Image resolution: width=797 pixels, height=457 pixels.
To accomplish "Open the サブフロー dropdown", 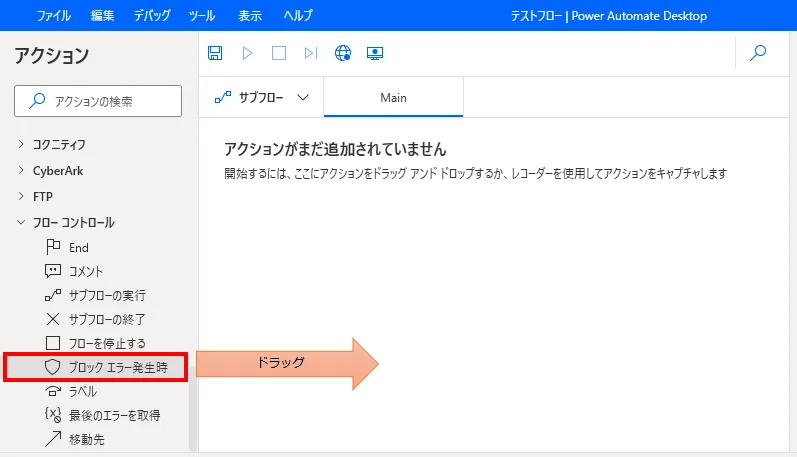I will [263, 98].
